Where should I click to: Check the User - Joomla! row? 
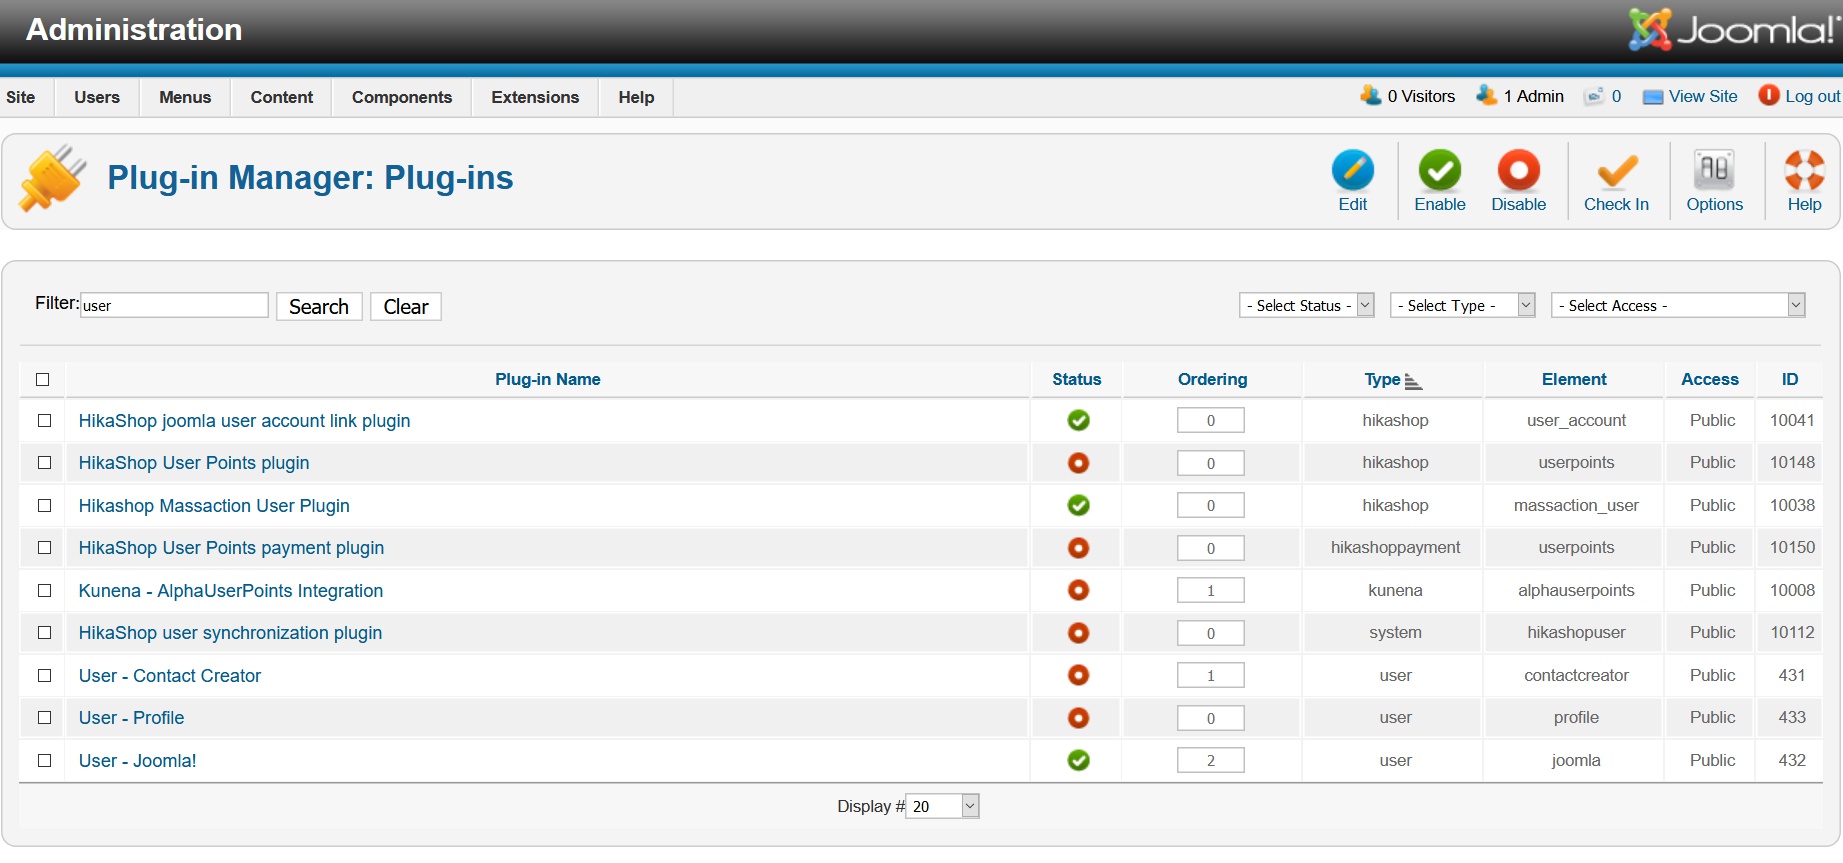(44, 760)
